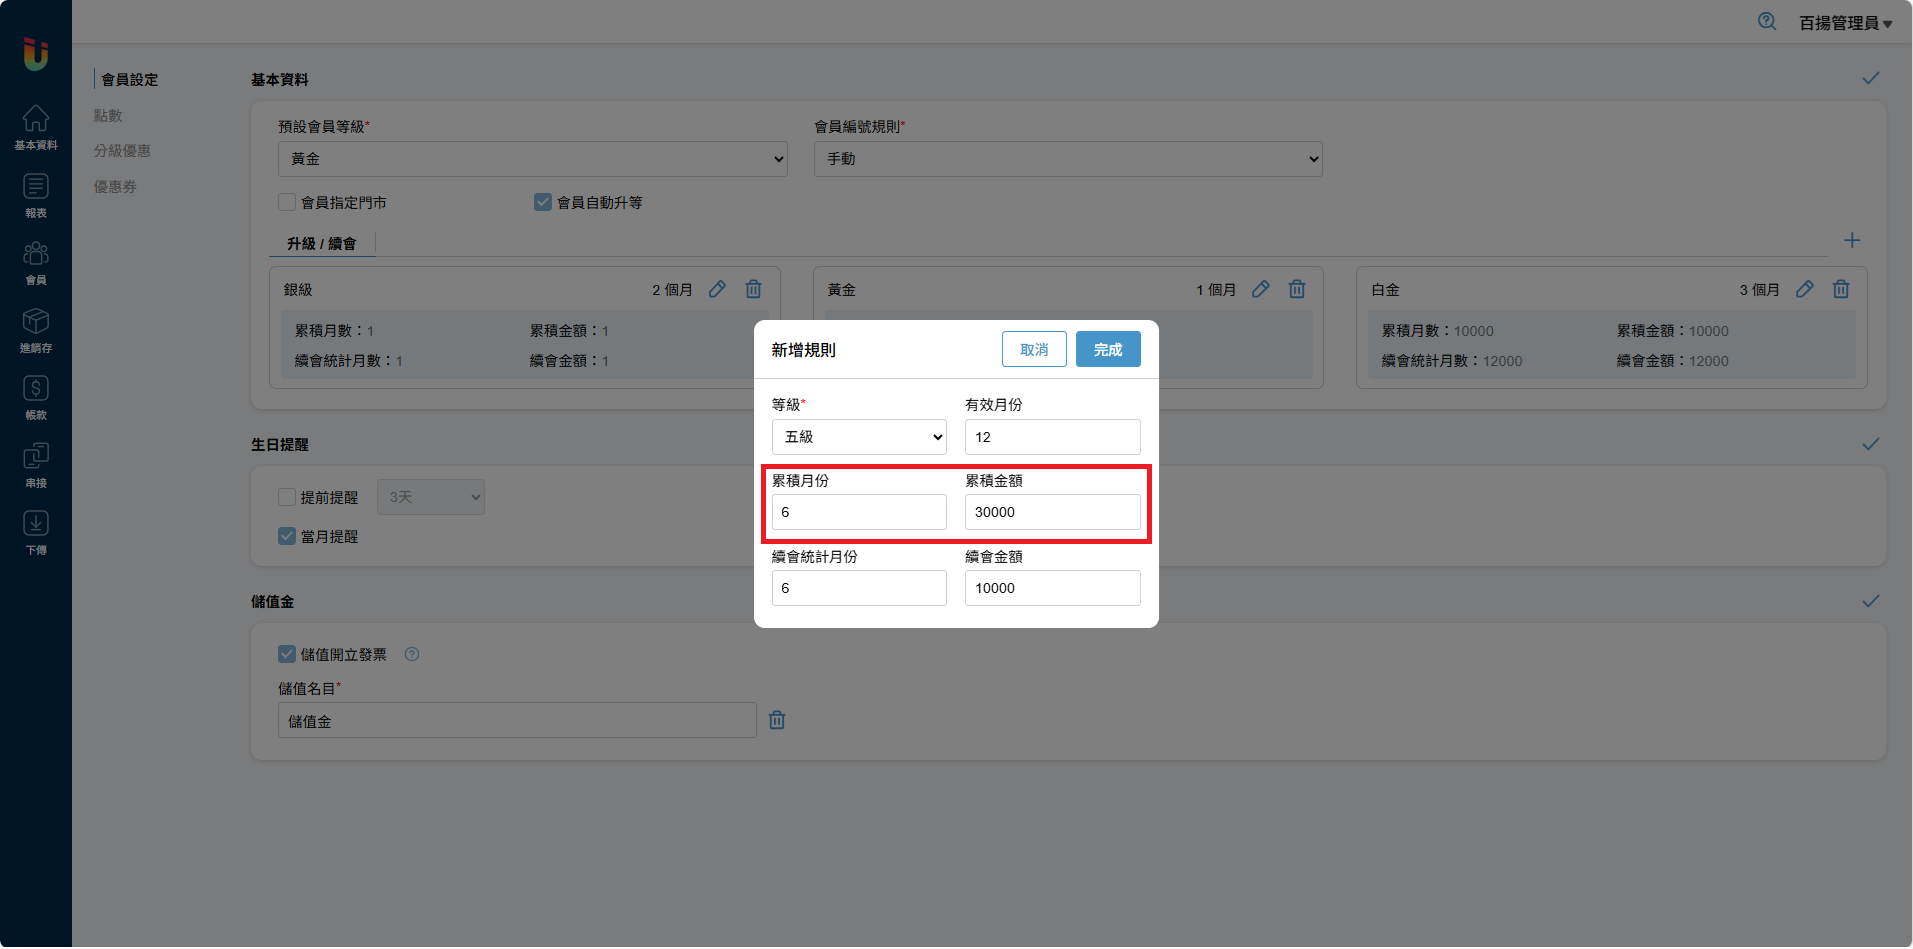Open the 進銷存 inventory sidebar icon
The height and width of the screenshot is (949, 1913).
click(x=36, y=330)
